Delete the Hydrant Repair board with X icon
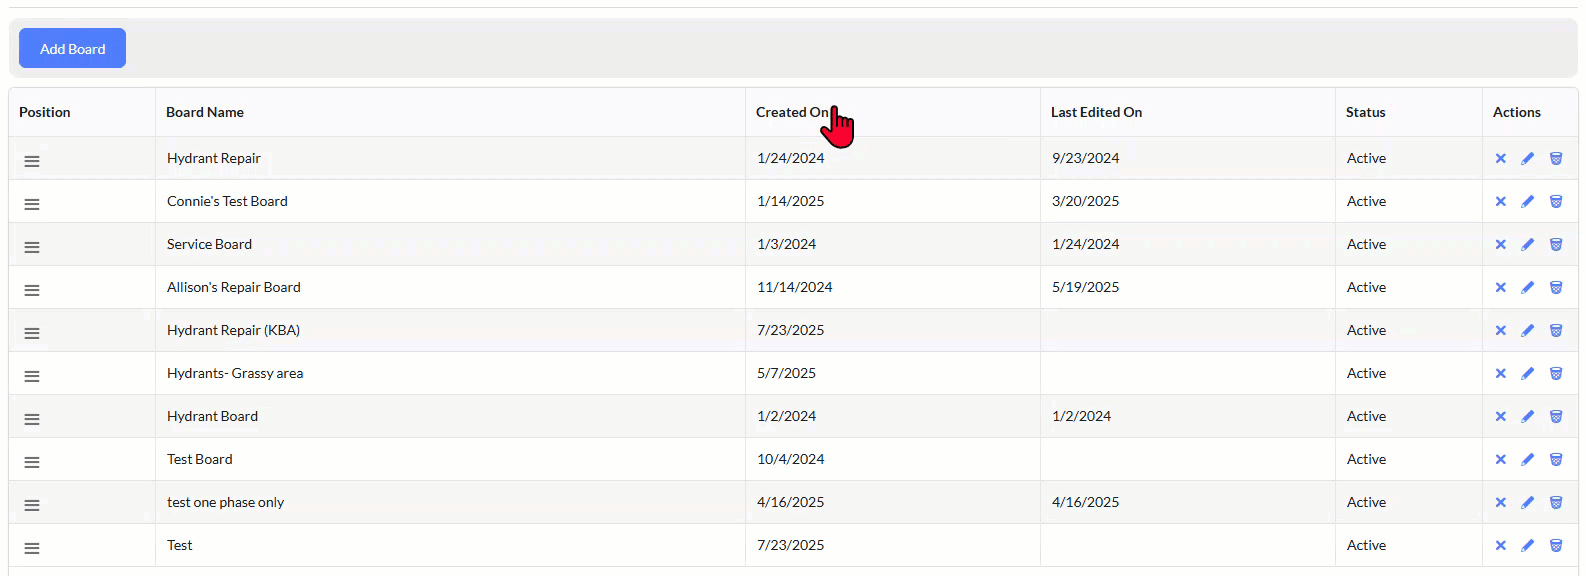The height and width of the screenshot is (576, 1586). 1500,158
